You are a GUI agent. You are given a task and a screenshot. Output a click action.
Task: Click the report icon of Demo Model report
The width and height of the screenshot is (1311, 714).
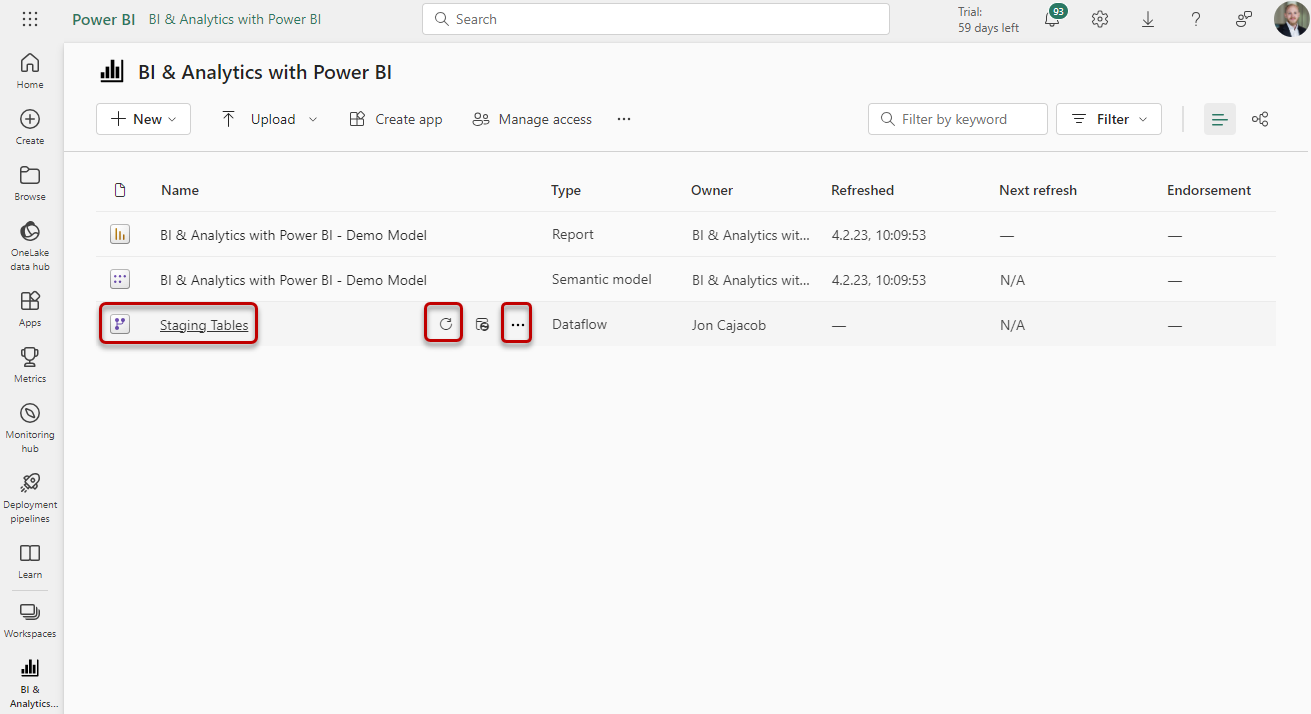click(x=120, y=235)
